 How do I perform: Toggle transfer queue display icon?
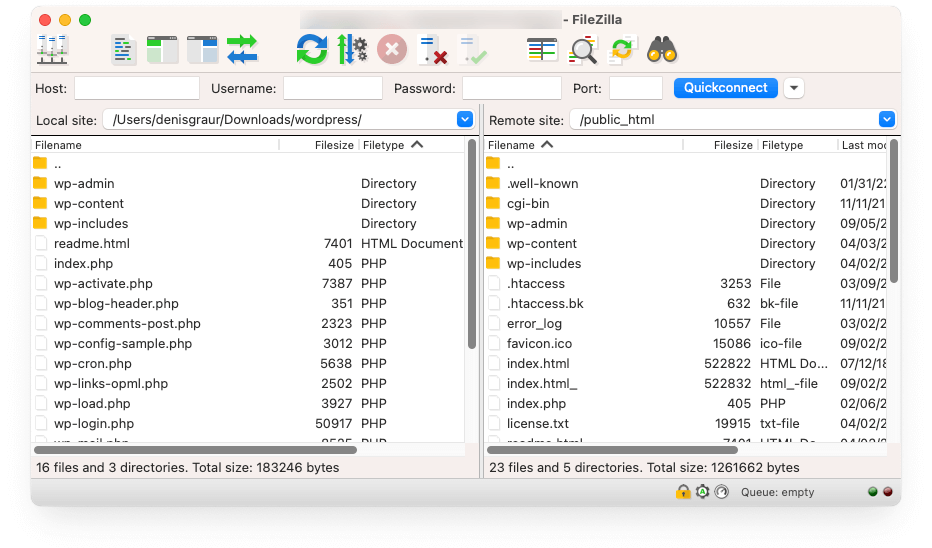click(243, 49)
